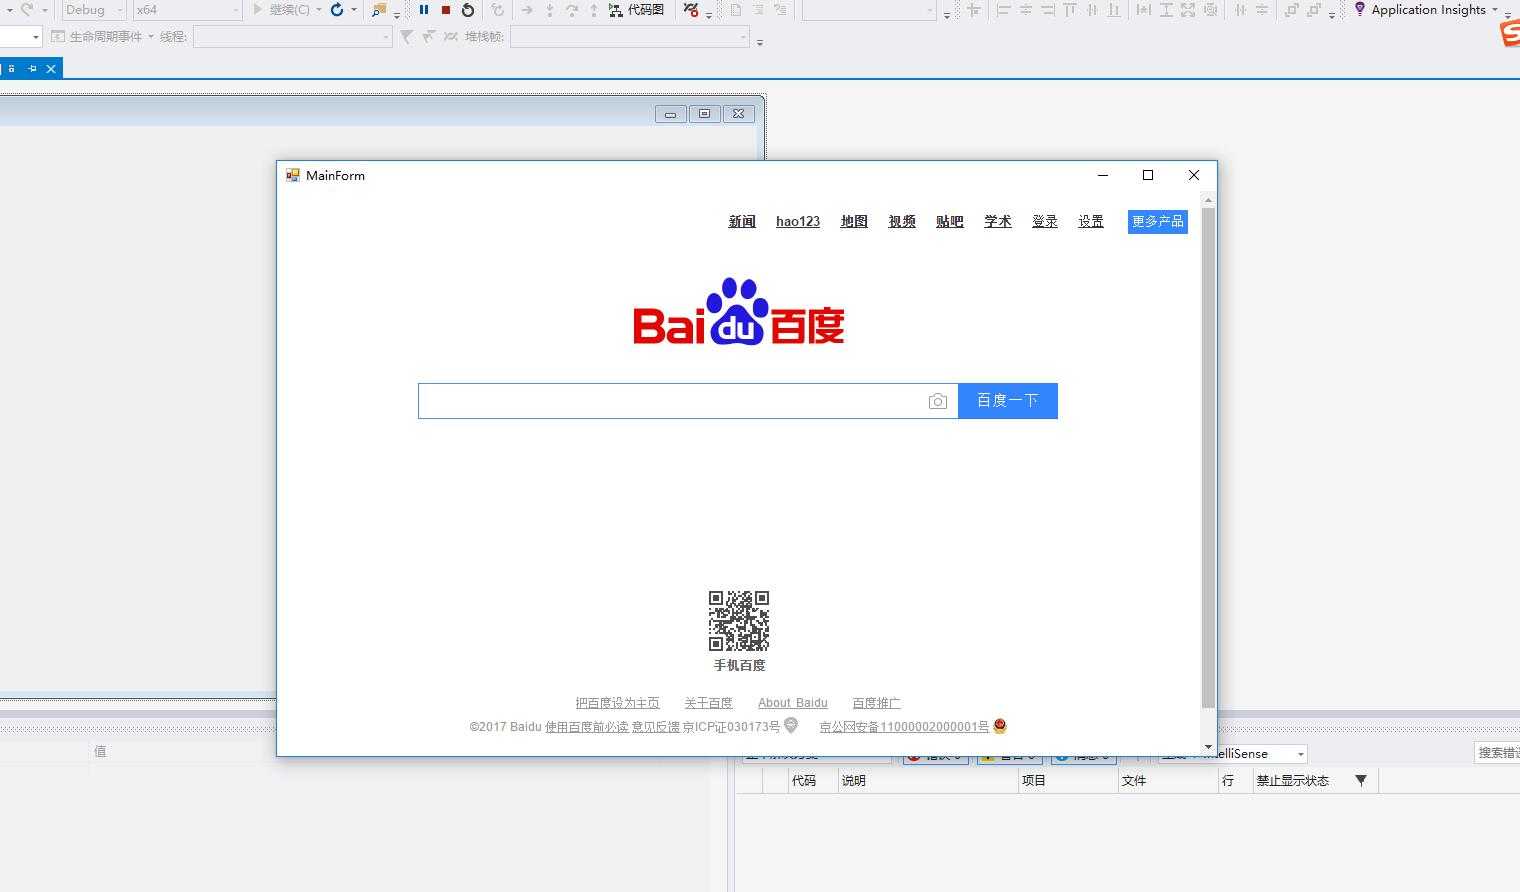Viewport: 1520px width, 892px height.
Task: Sort error list by 项目 column header
Action: tap(1068, 781)
